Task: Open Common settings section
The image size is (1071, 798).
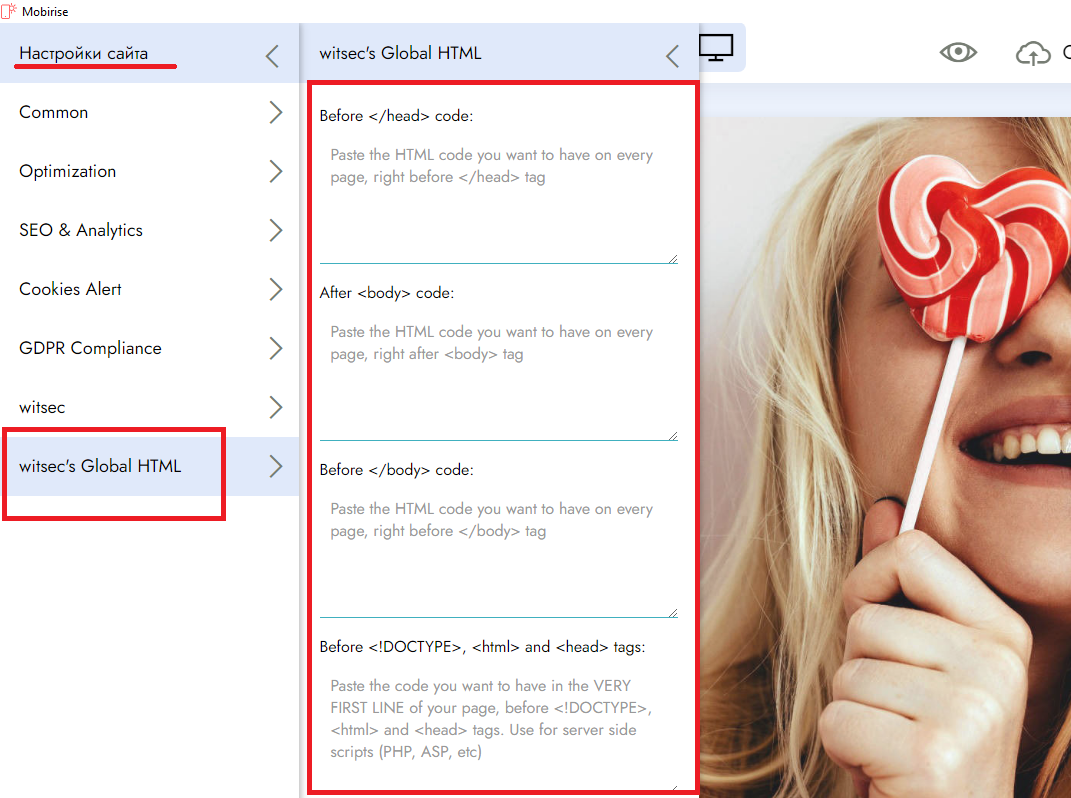Action: pos(150,112)
